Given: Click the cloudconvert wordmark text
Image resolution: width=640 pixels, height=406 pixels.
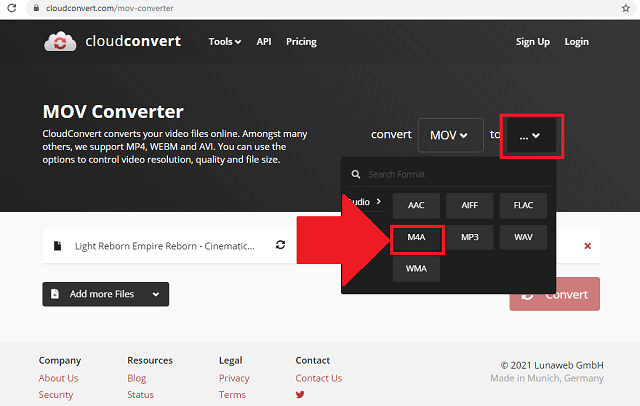Looking at the screenshot, I should pyautogui.click(x=133, y=41).
